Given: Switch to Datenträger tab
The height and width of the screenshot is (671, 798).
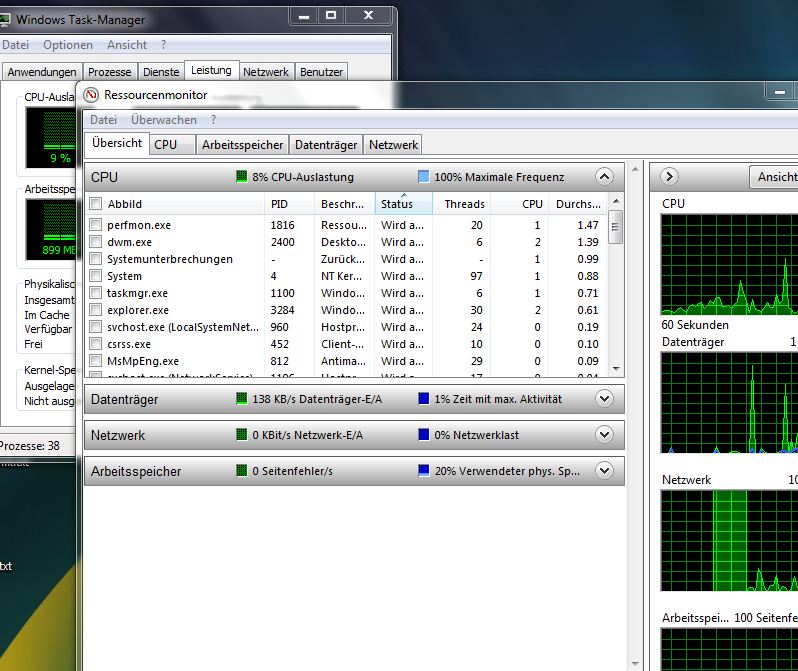Looking at the screenshot, I should [326, 145].
